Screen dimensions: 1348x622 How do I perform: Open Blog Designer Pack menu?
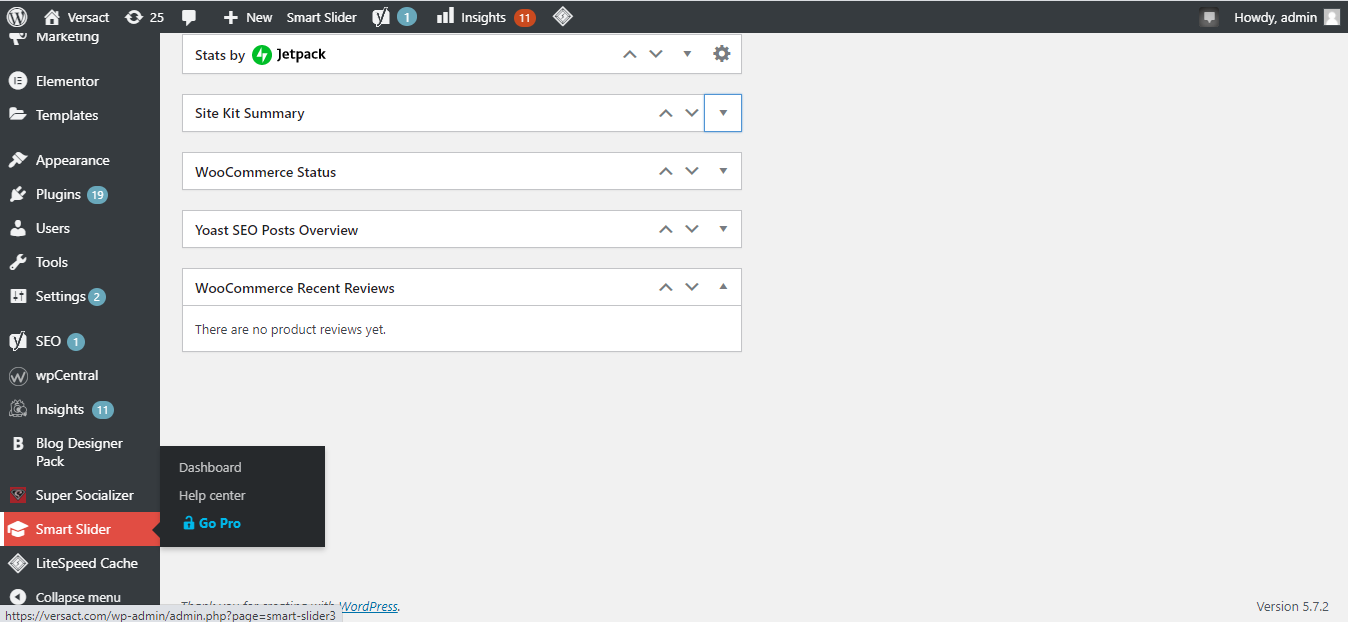[x=80, y=452]
